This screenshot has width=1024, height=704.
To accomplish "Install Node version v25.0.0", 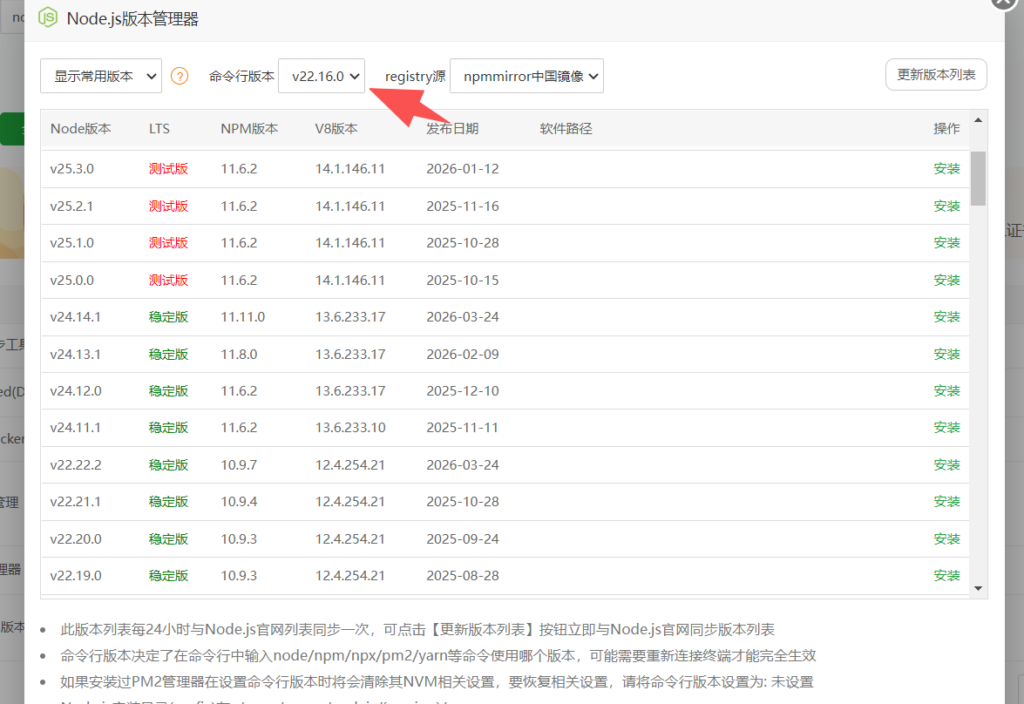I will (x=946, y=279).
